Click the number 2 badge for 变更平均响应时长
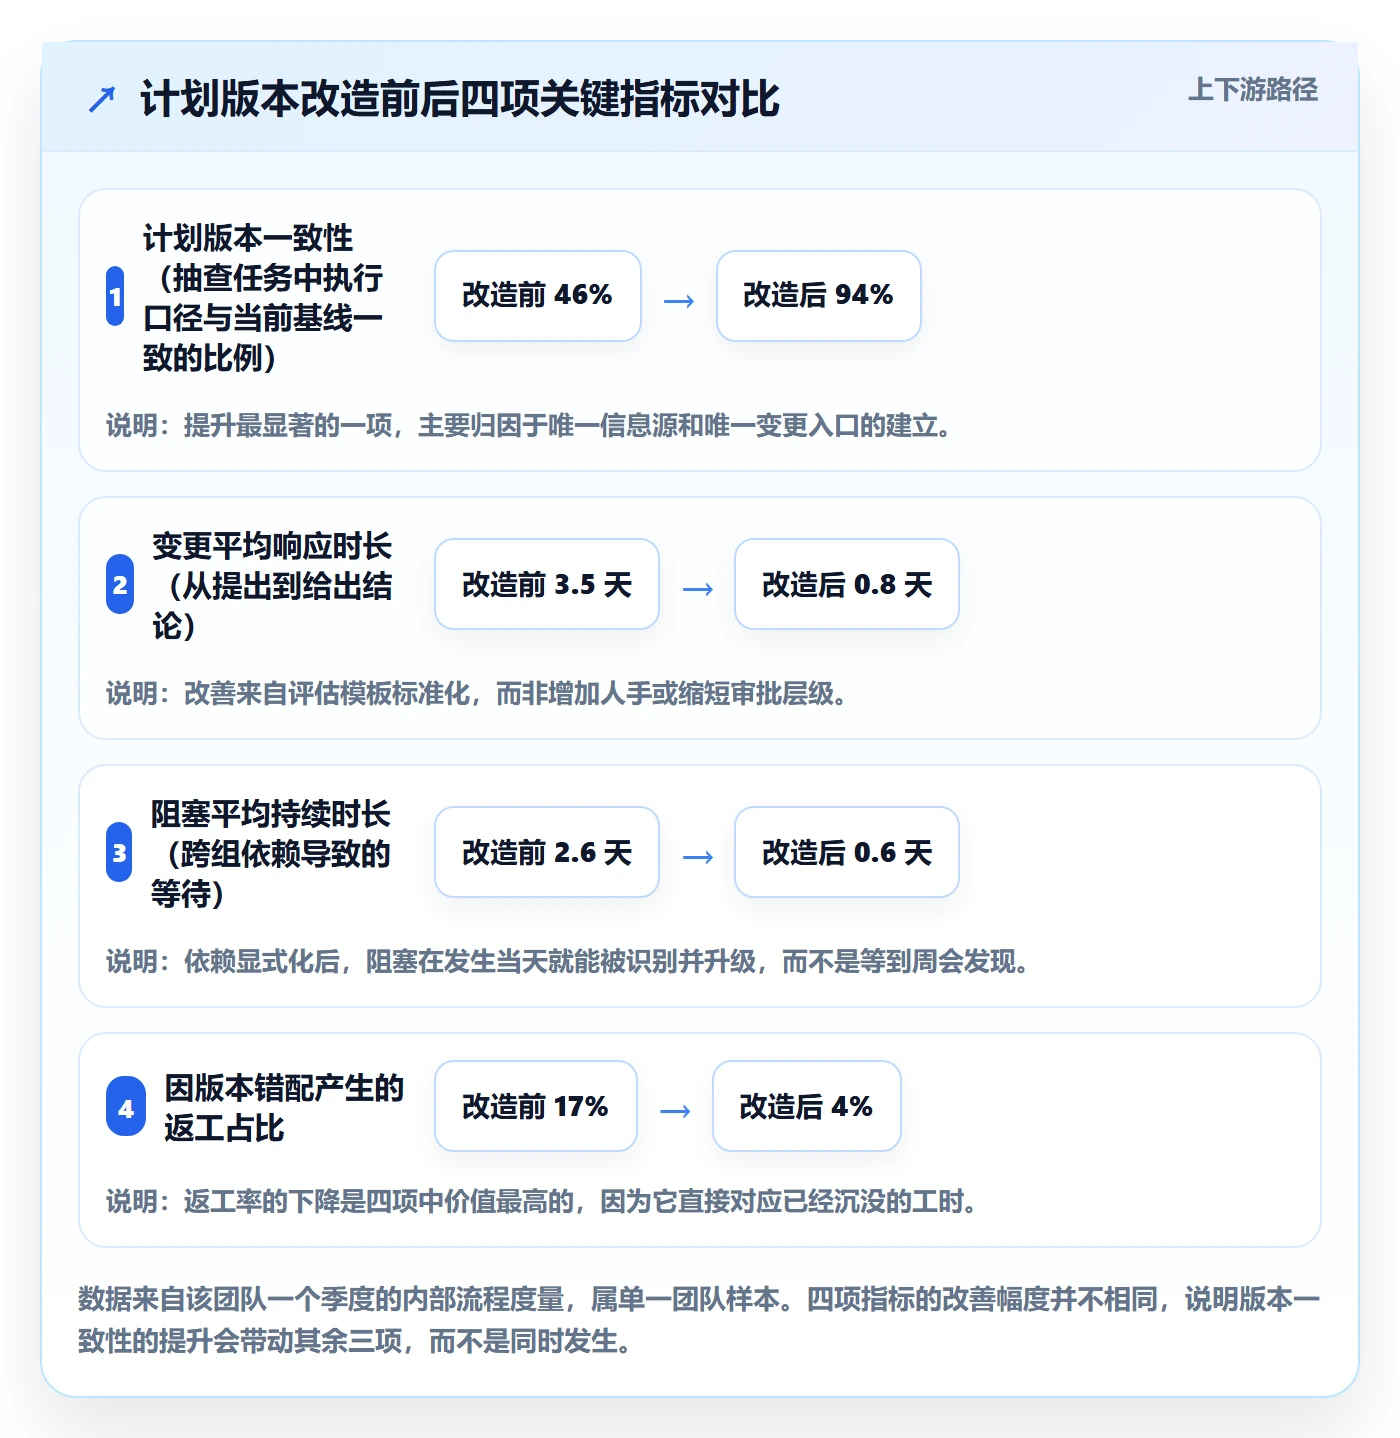This screenshot has width=1400, height=1438. click(120, 585)
